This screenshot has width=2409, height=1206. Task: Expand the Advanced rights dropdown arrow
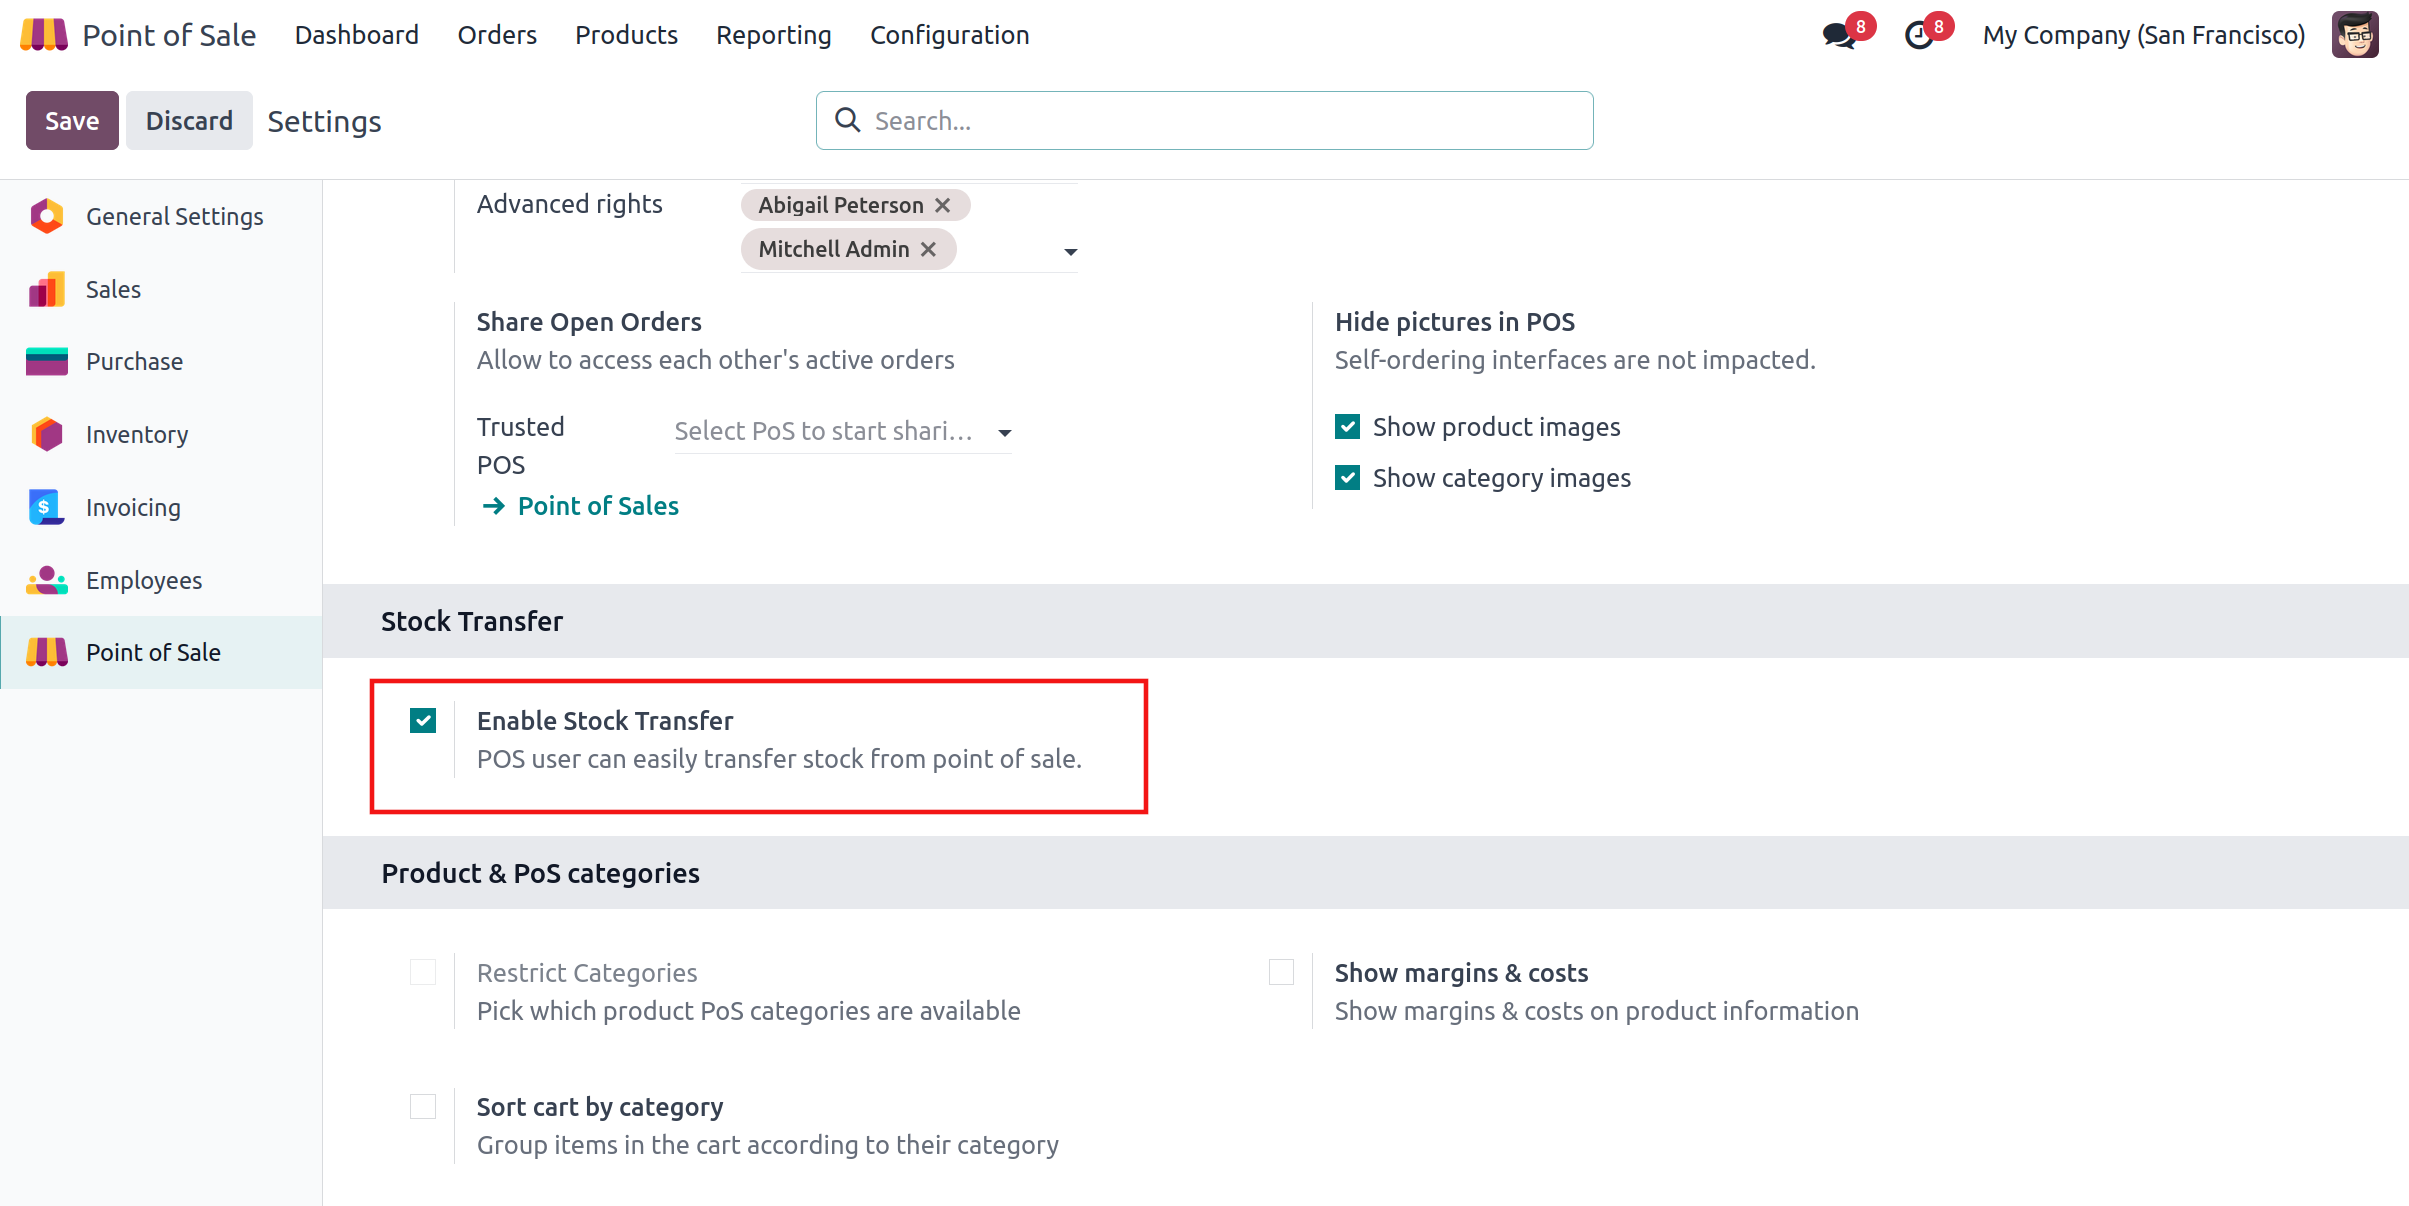click(x=1070, y=252)
